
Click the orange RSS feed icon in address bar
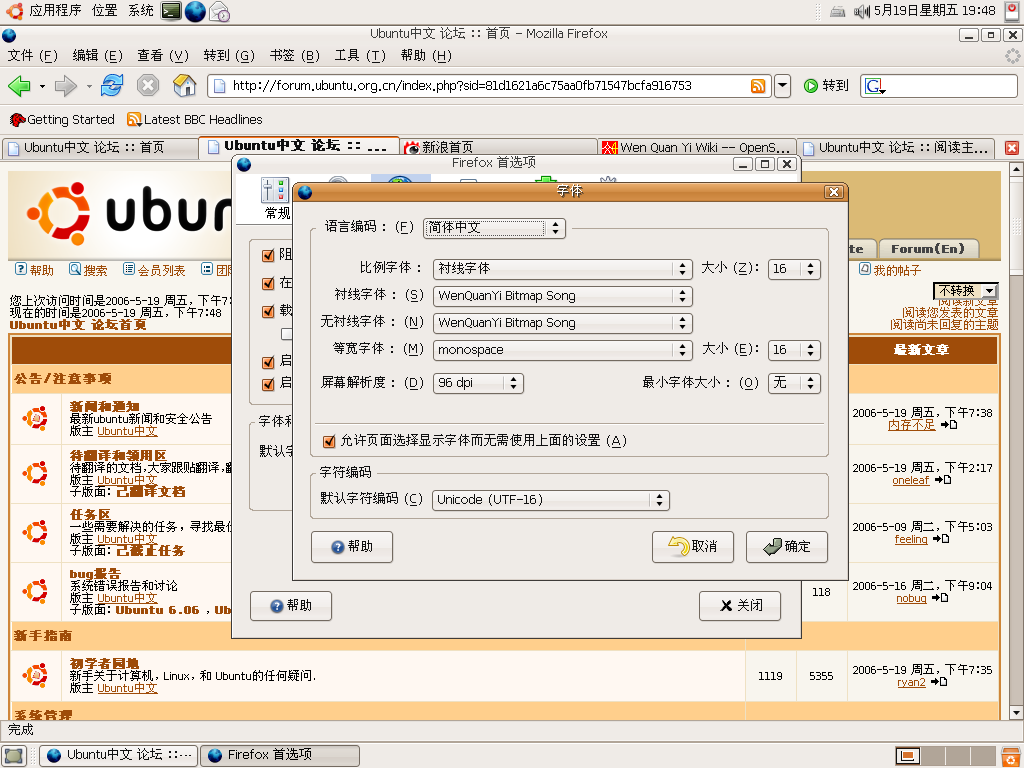pyautogui.click(x=758, y=86)
